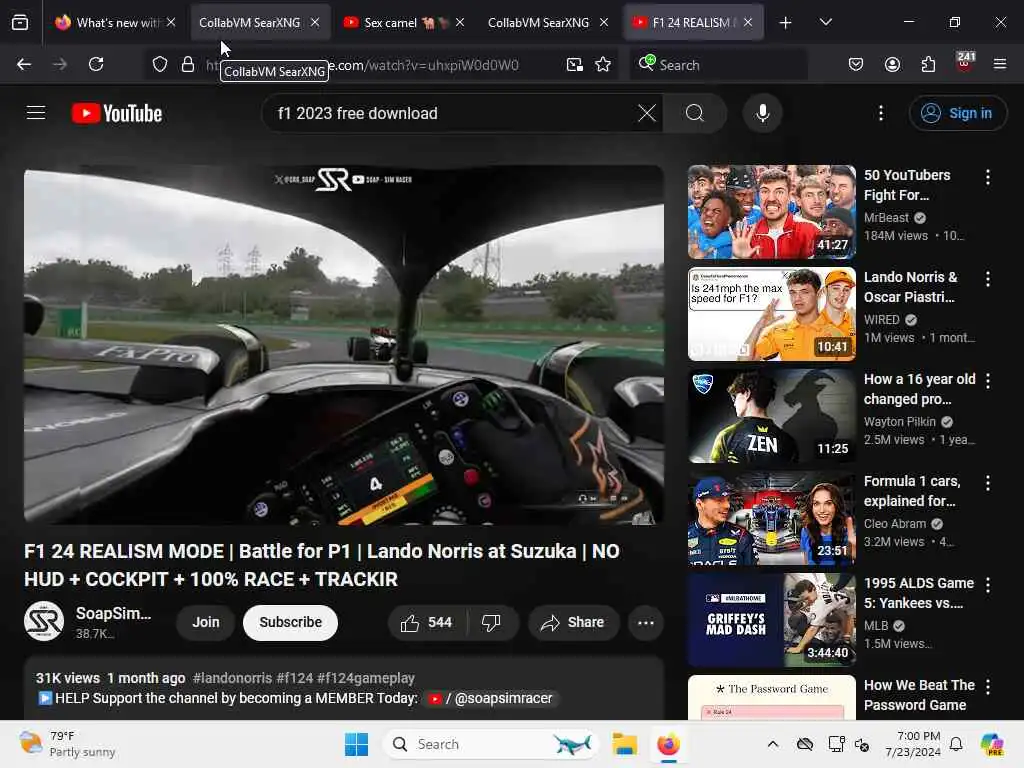
Task: Go to the YouTube home logo
Action: pos(117,113)
